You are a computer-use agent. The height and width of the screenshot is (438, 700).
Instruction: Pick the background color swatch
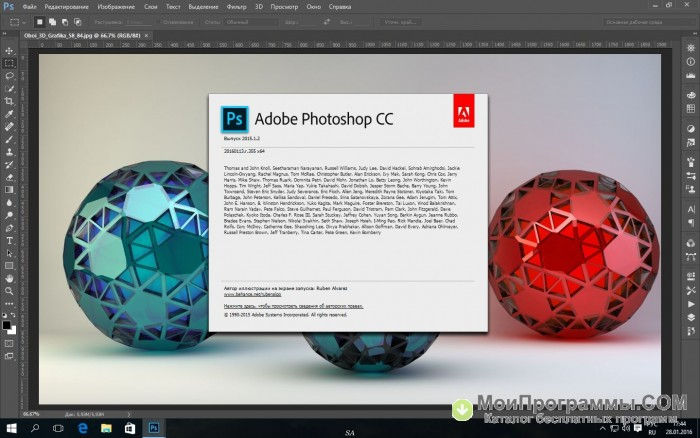(x=12, y=331)
